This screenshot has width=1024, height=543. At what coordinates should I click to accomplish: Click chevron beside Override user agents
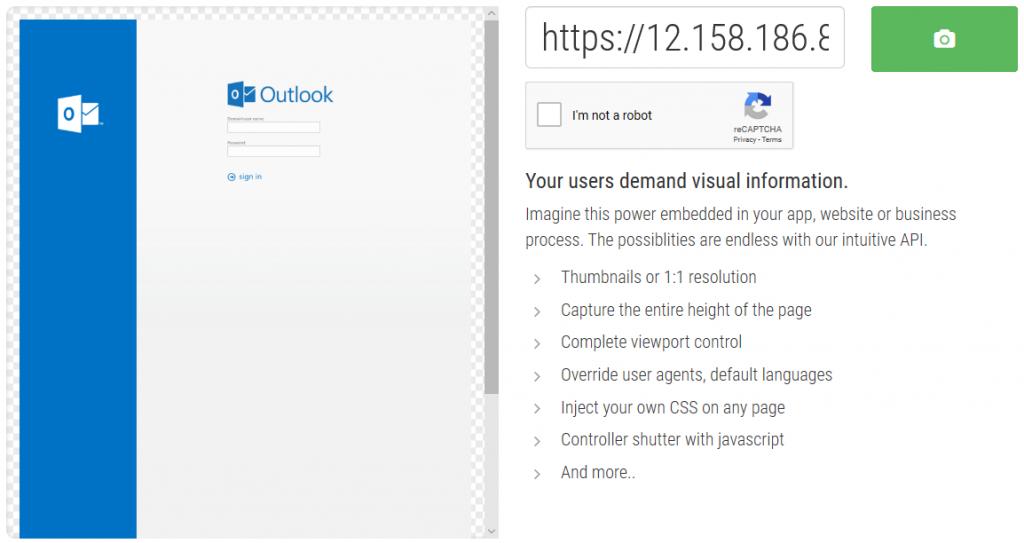tap(537, 376)
